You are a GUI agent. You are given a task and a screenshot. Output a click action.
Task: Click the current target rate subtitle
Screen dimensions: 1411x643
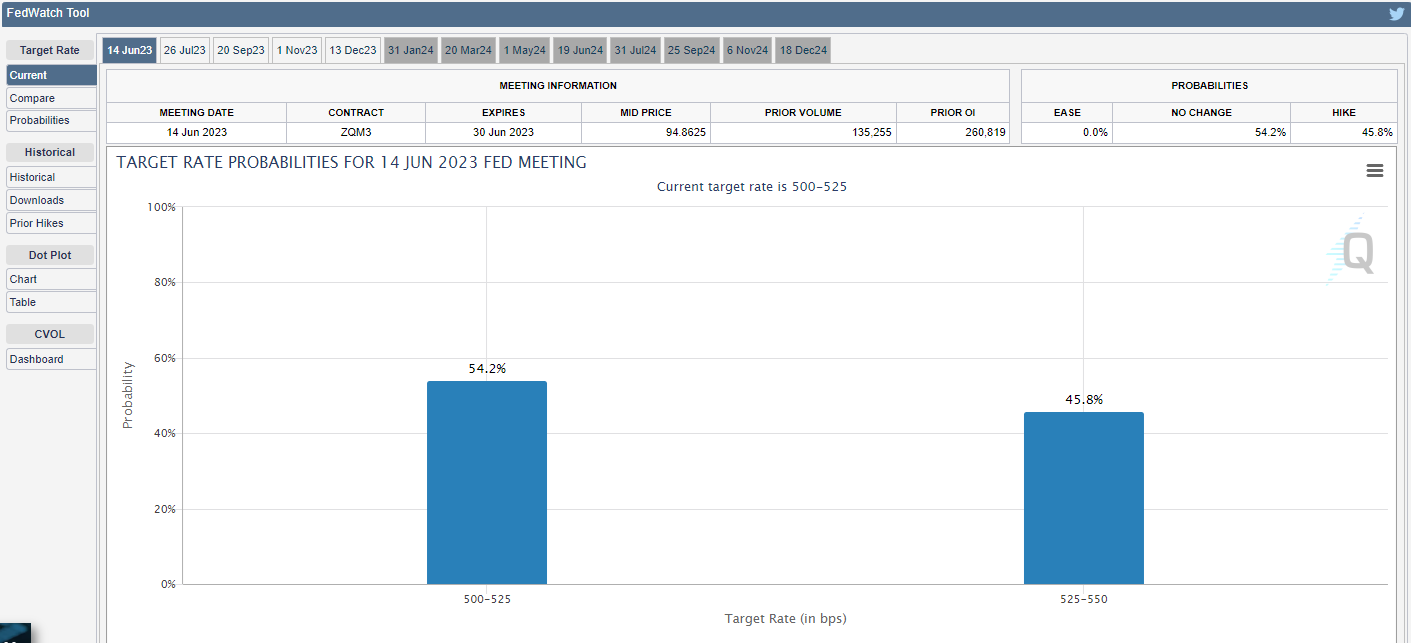coord(752,187)
